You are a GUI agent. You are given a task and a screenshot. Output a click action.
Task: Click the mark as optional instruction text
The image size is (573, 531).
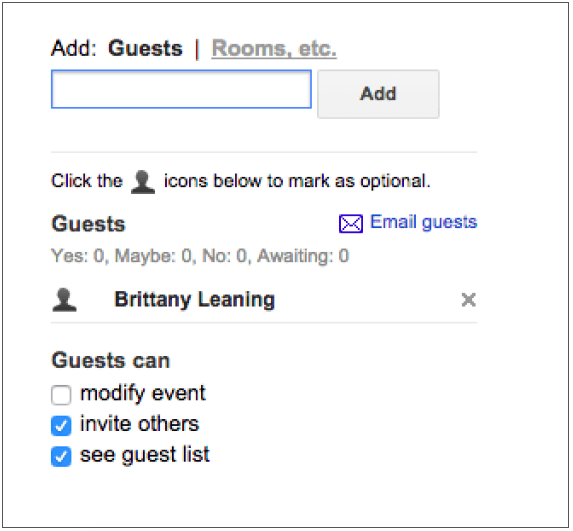tap(297, 181)
